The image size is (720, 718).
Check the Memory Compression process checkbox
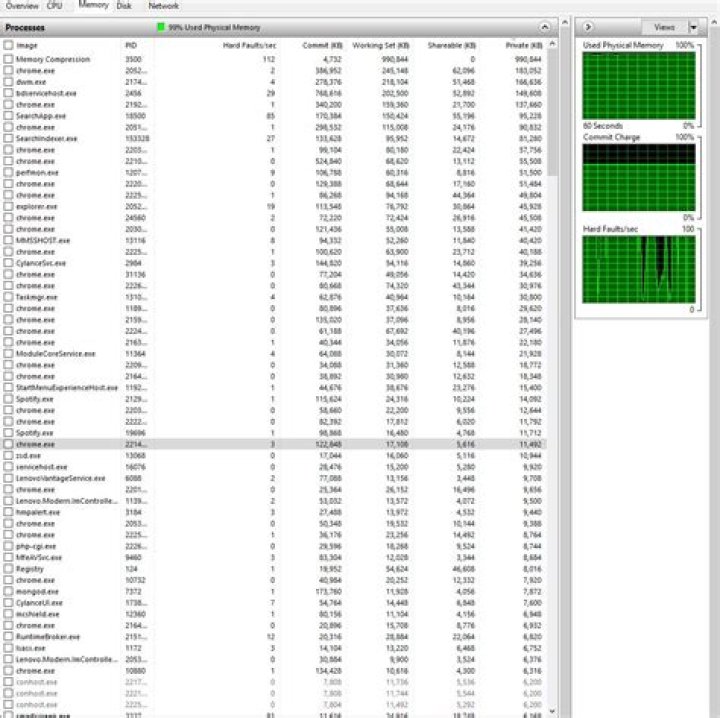[8, 59]
